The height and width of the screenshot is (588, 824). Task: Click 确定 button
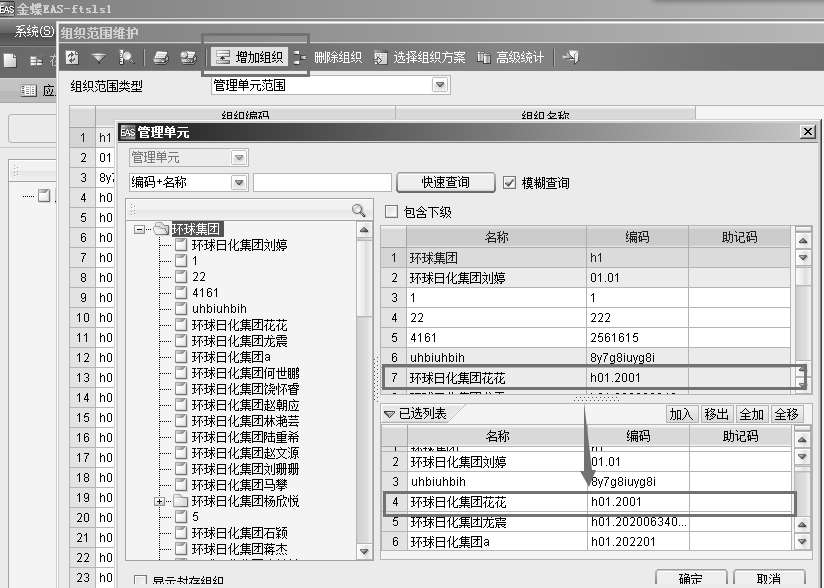691,579
